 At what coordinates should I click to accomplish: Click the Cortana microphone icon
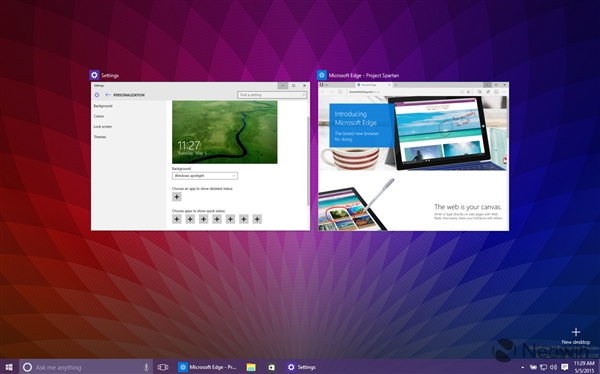tap(146, 367)
